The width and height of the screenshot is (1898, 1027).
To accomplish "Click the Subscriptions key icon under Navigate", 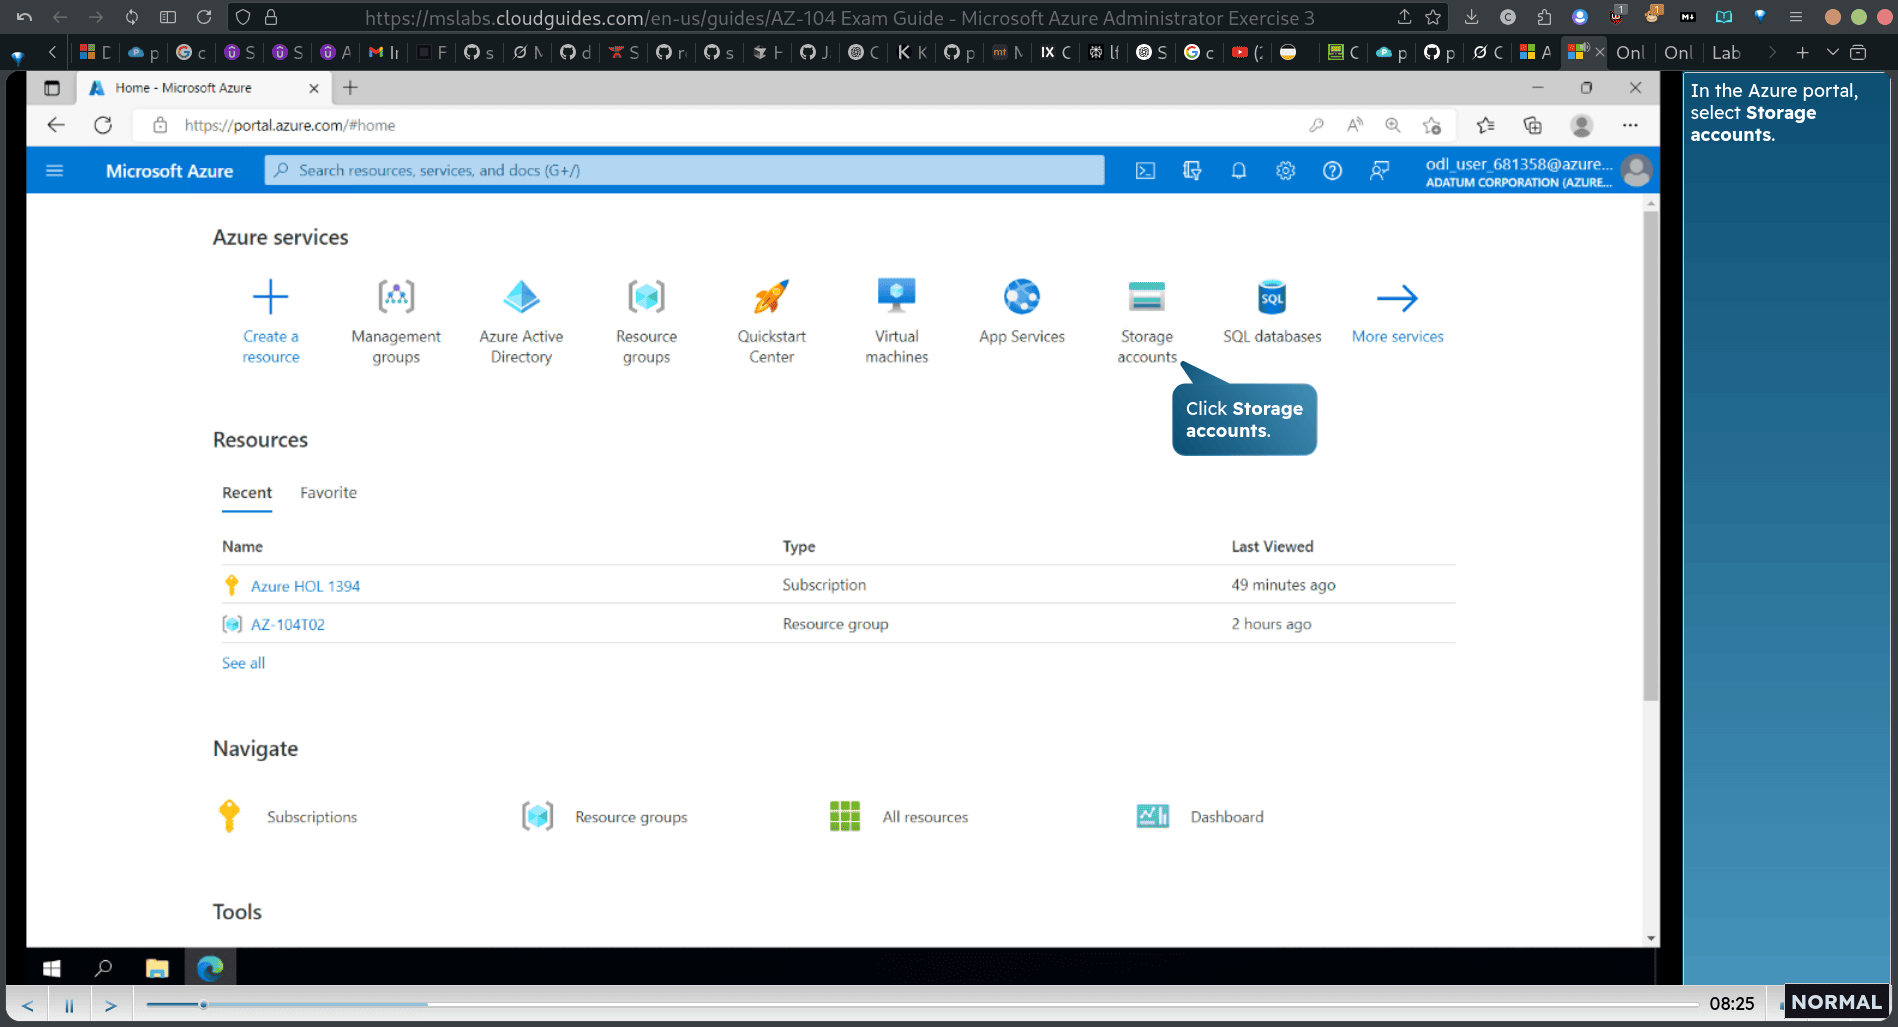I will click(229, 816).
